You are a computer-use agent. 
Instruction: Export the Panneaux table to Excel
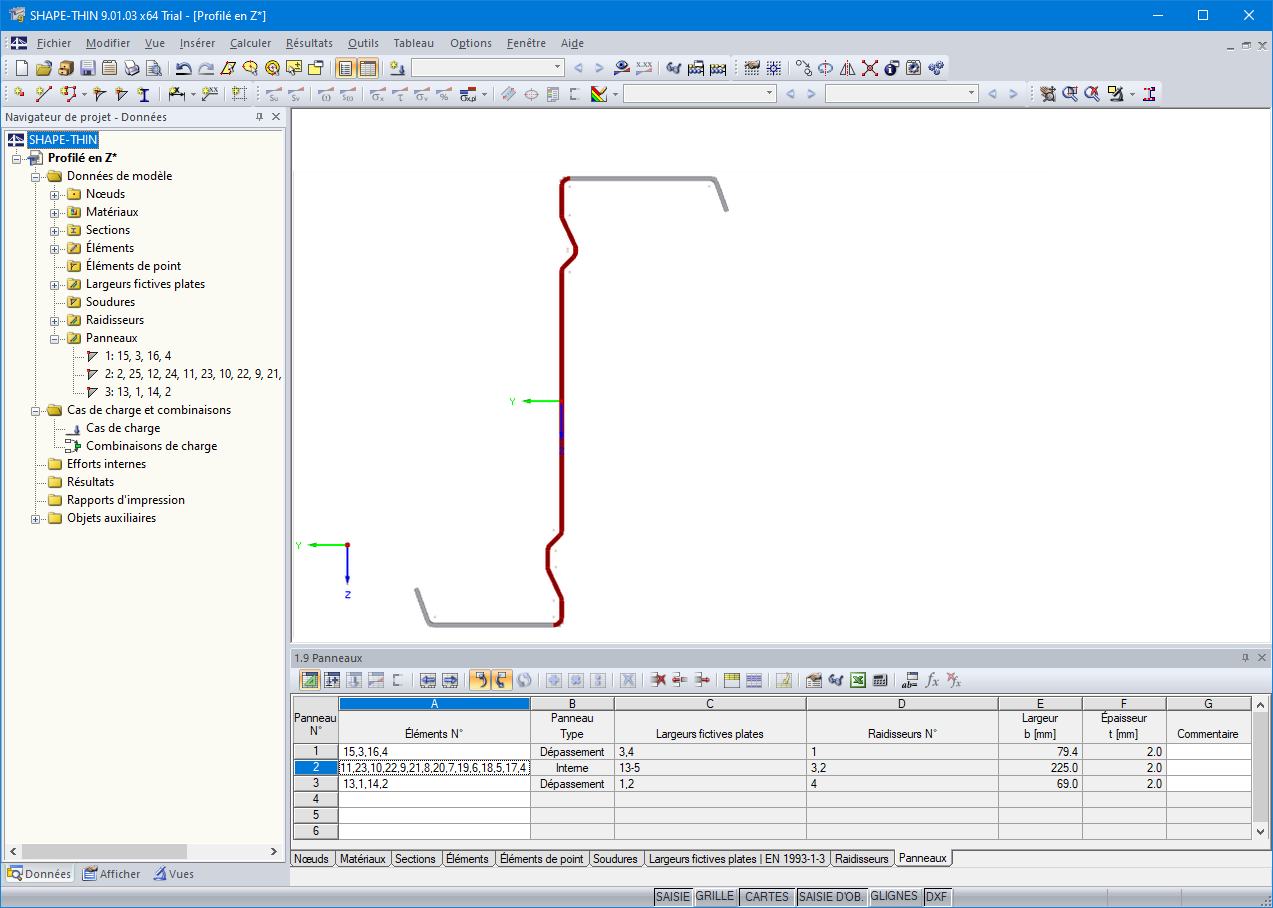click(x=857, y=680)
